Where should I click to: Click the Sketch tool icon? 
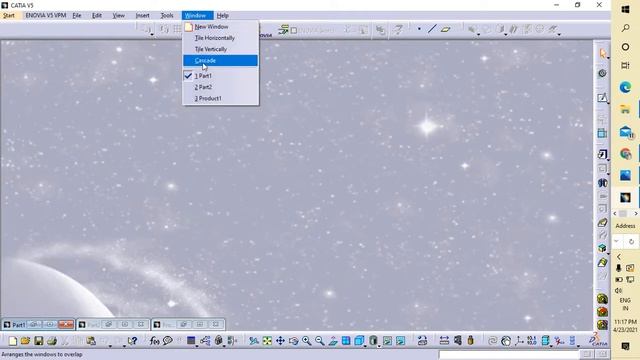click(x=602, y=98)
